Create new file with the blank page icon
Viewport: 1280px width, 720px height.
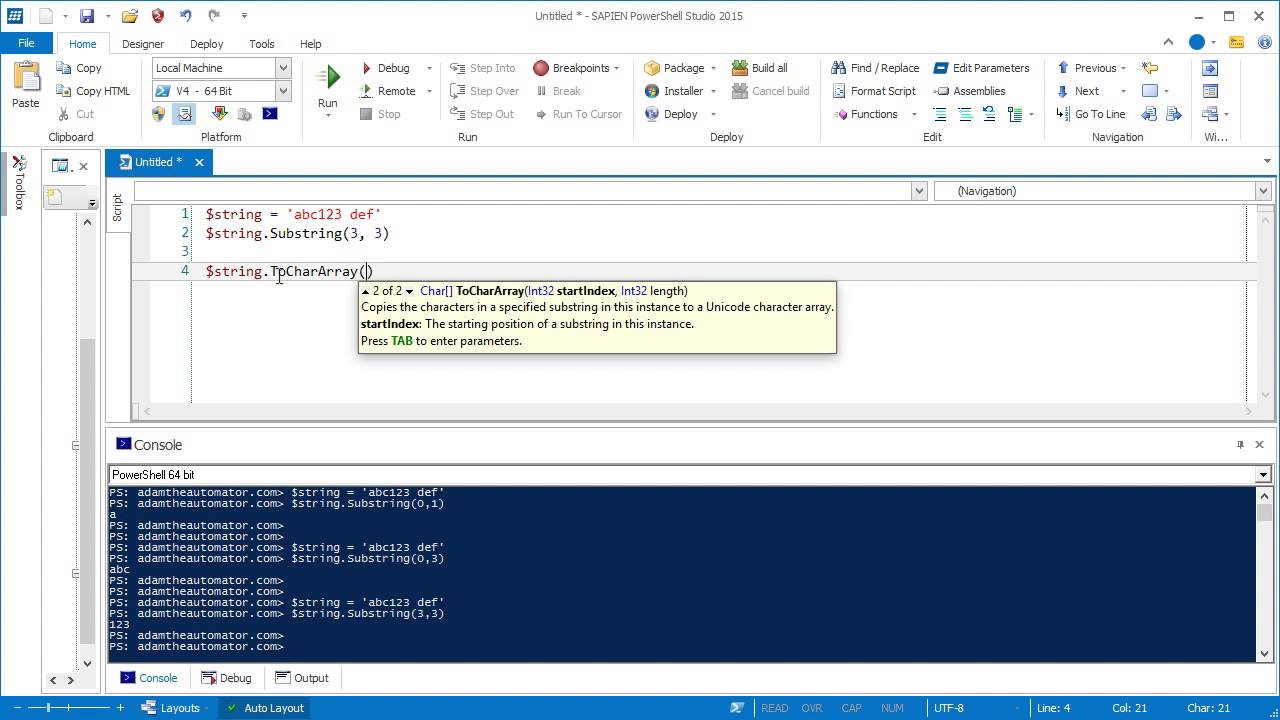click(46, 16)
